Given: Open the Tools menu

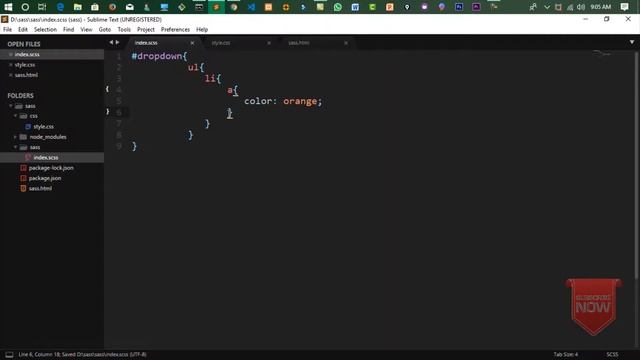Looking at the screenshot, I should coord(124,29).
